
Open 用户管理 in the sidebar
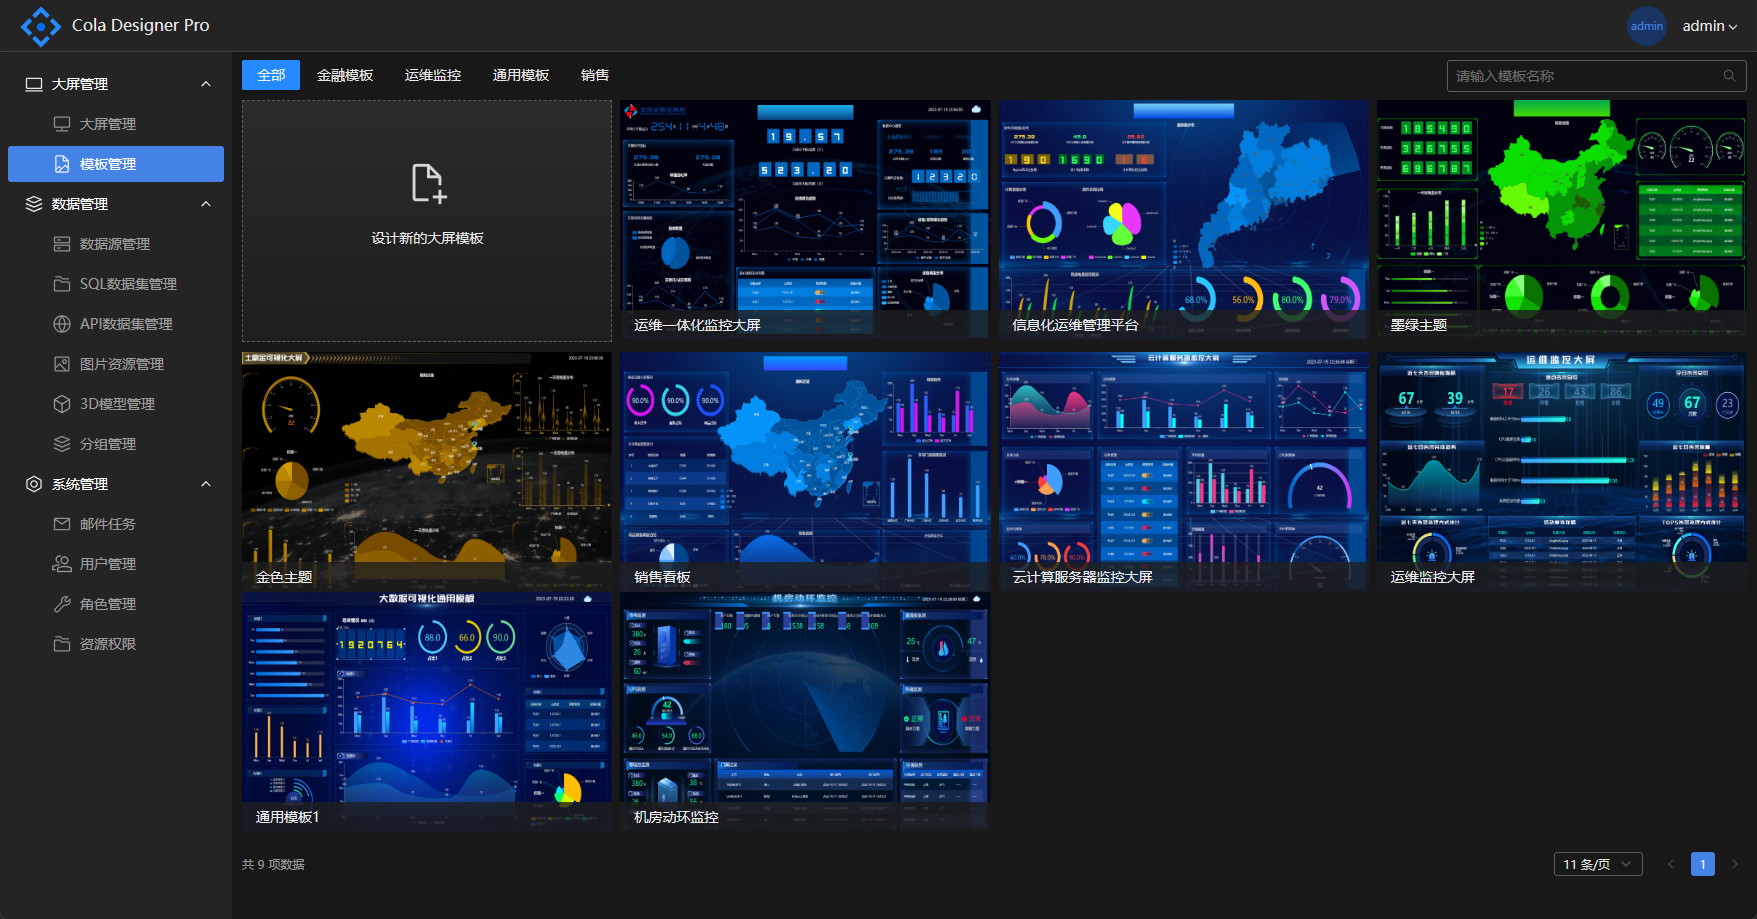point(108,564)
